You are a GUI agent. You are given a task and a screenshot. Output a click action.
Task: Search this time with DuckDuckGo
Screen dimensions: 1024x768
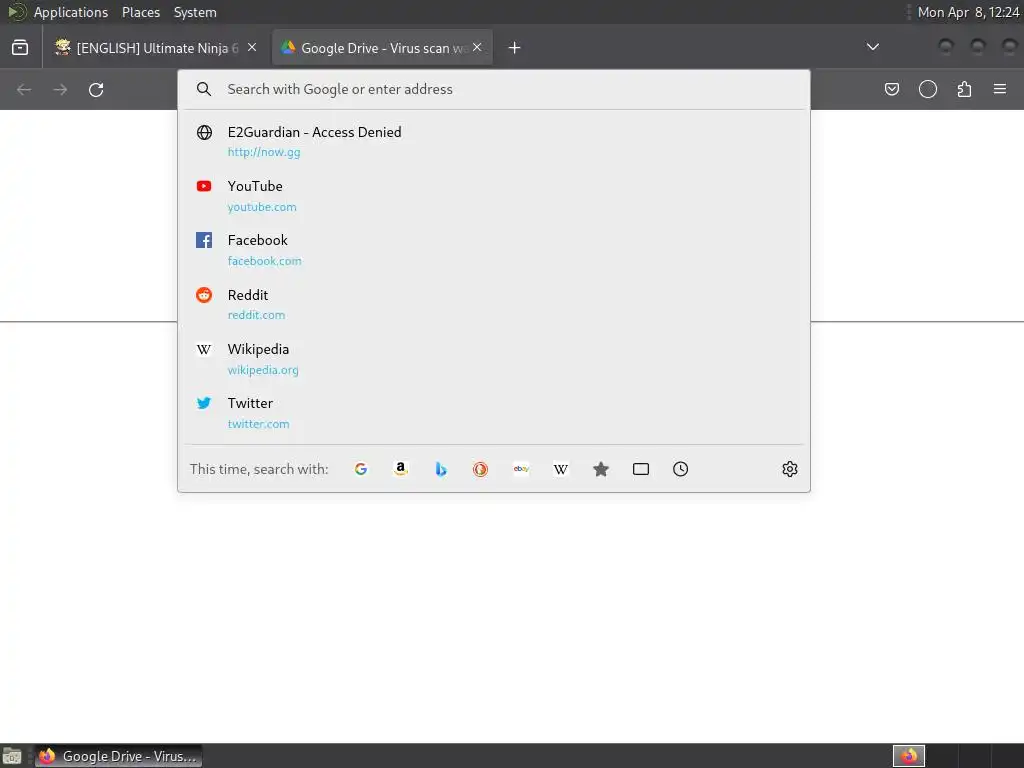pos(481,469)
